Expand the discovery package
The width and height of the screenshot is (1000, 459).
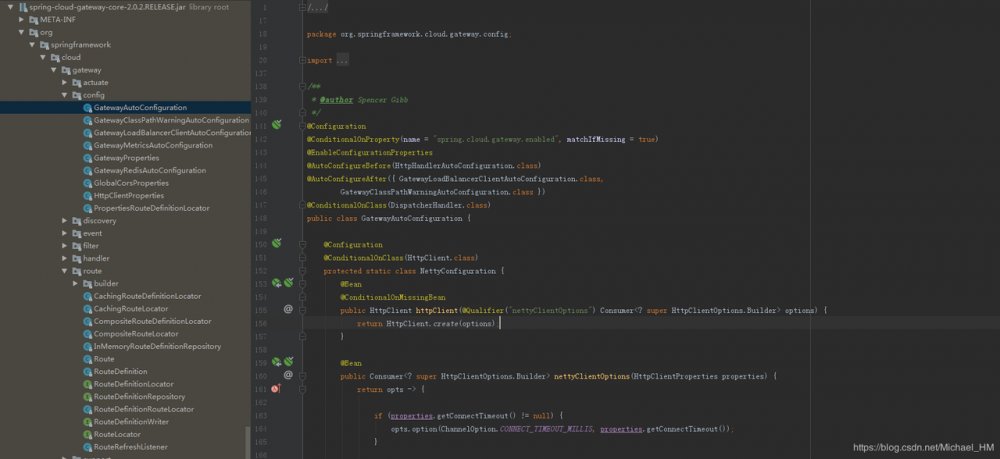point(64,221)
